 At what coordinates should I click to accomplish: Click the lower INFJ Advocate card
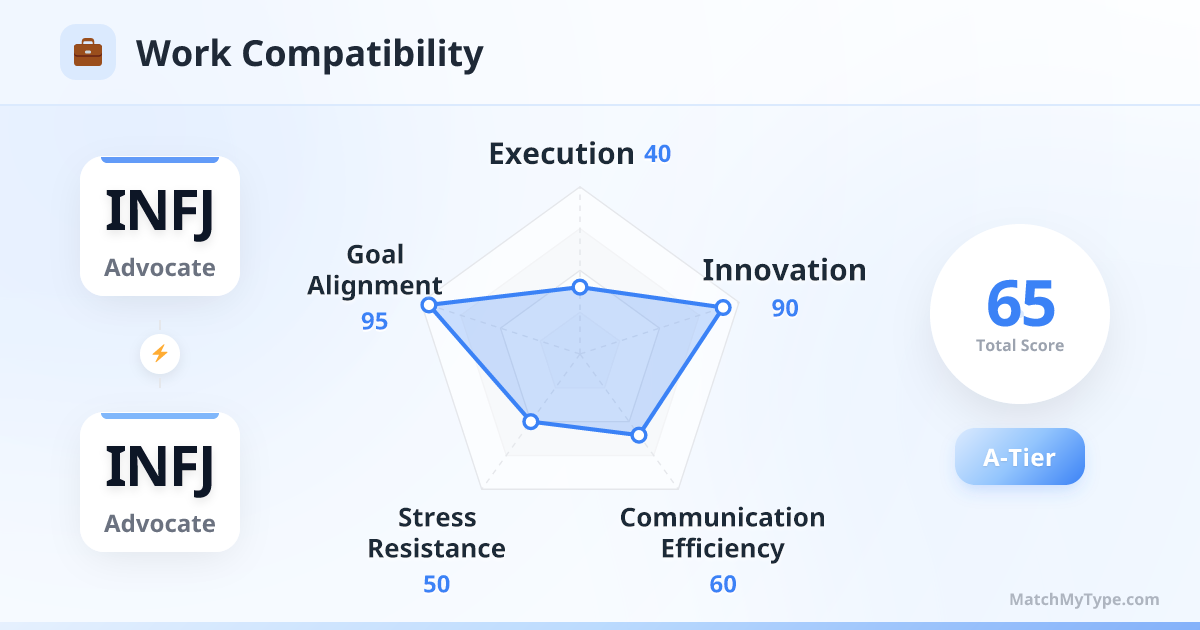[160, 482]
